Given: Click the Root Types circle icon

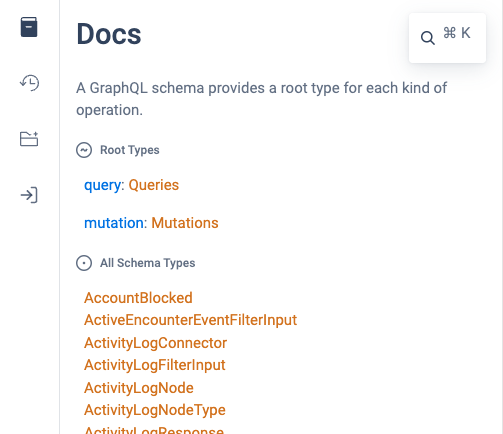Looking at the screenshot, I should coord(84,150).
